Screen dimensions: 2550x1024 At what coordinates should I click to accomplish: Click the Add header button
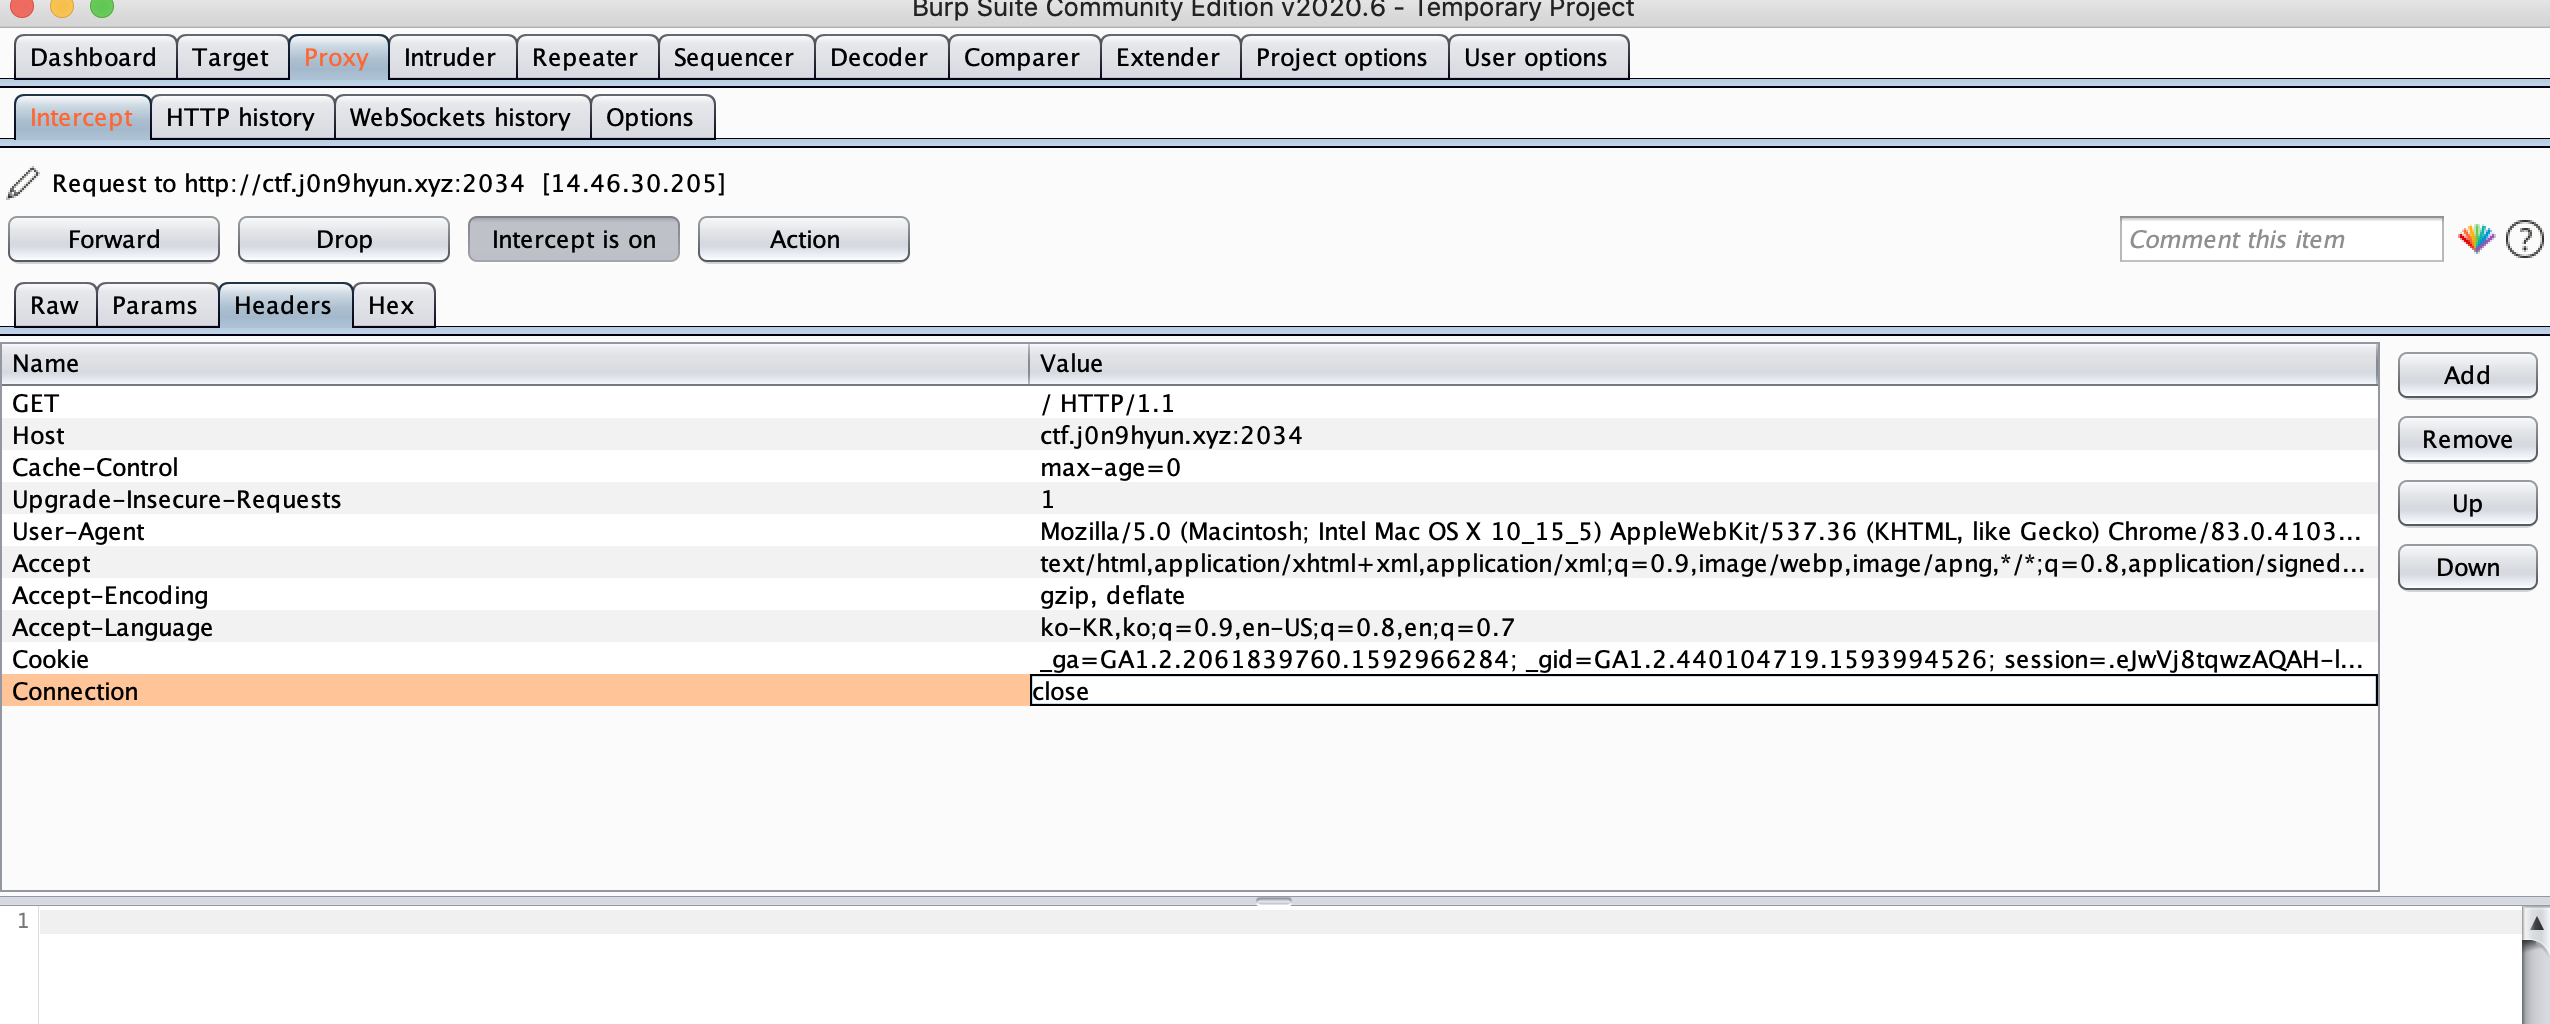coord(2467,375)
